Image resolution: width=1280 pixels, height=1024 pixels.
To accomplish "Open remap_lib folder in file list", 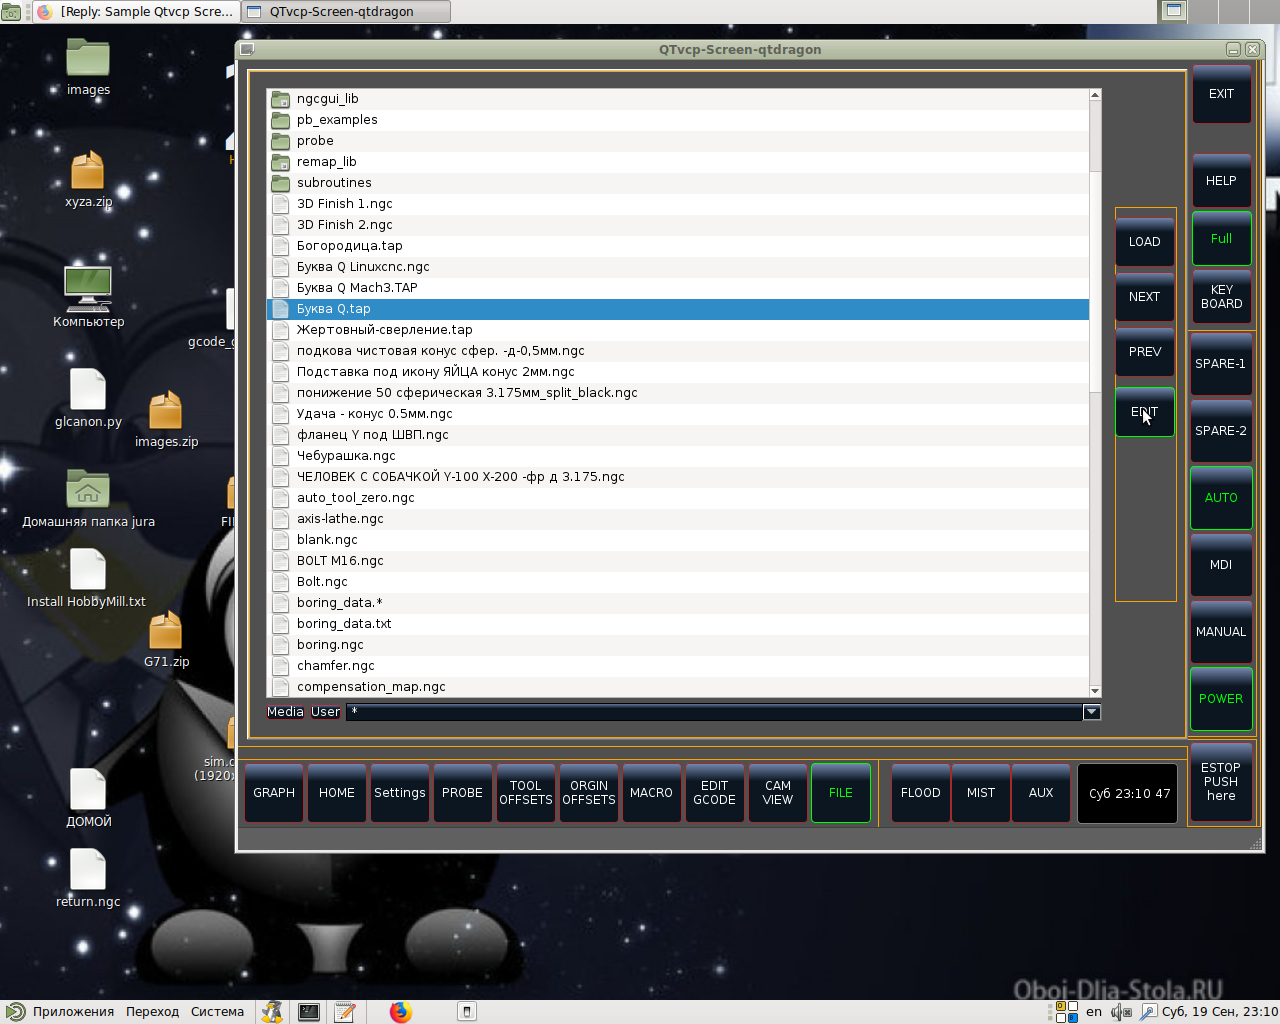I will point(678,162).
